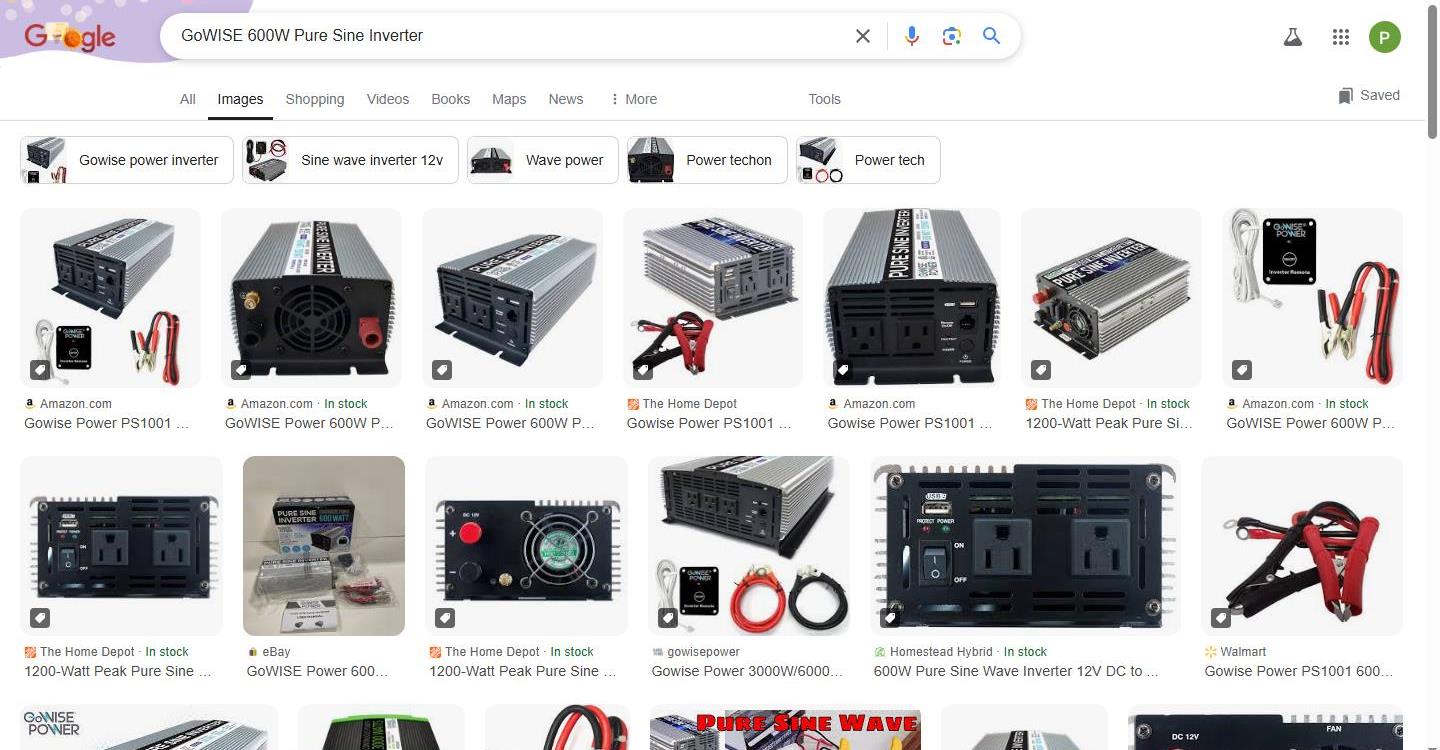Open the account profile avatar
This screenshot has width=1440, height=750.
pyautogui.click(x=1384, y=37)
